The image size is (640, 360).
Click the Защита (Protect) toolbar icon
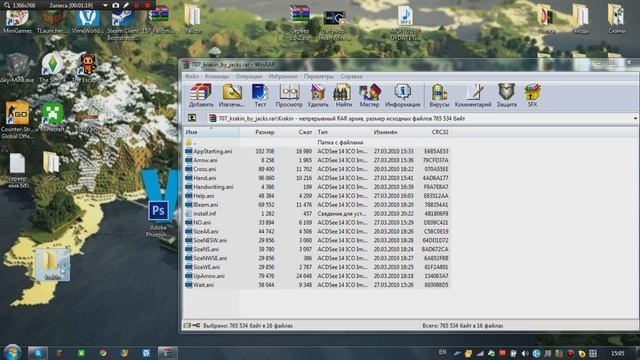(x=507, y=95)
